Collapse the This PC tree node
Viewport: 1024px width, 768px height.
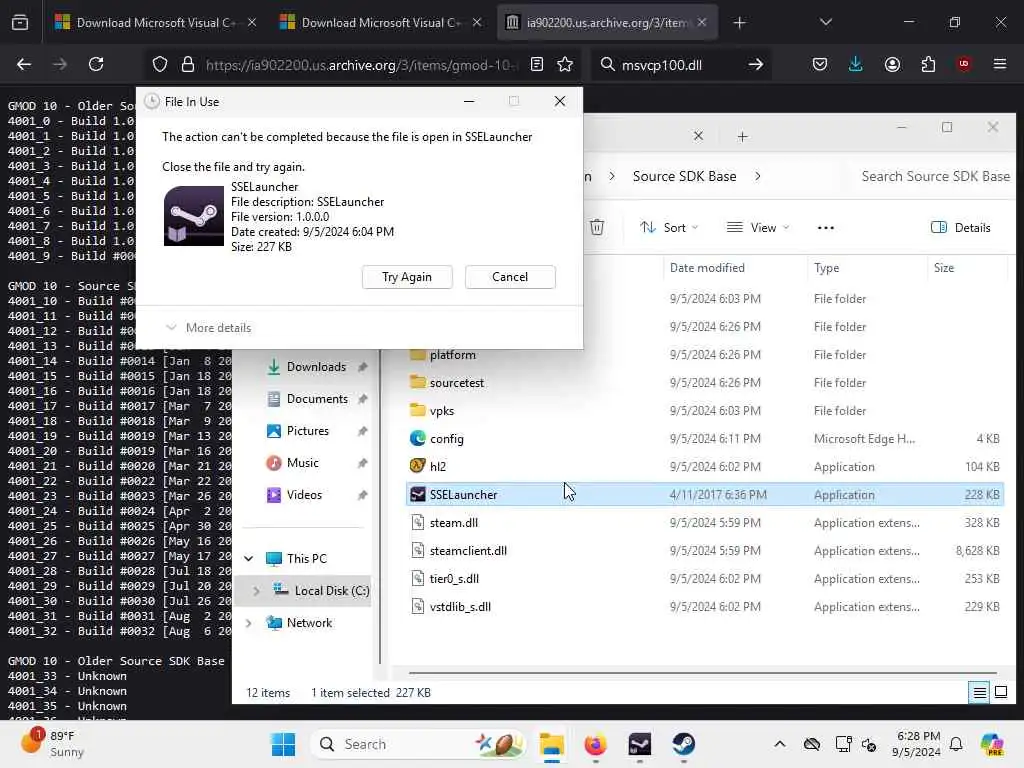click(x=249, y=558)
